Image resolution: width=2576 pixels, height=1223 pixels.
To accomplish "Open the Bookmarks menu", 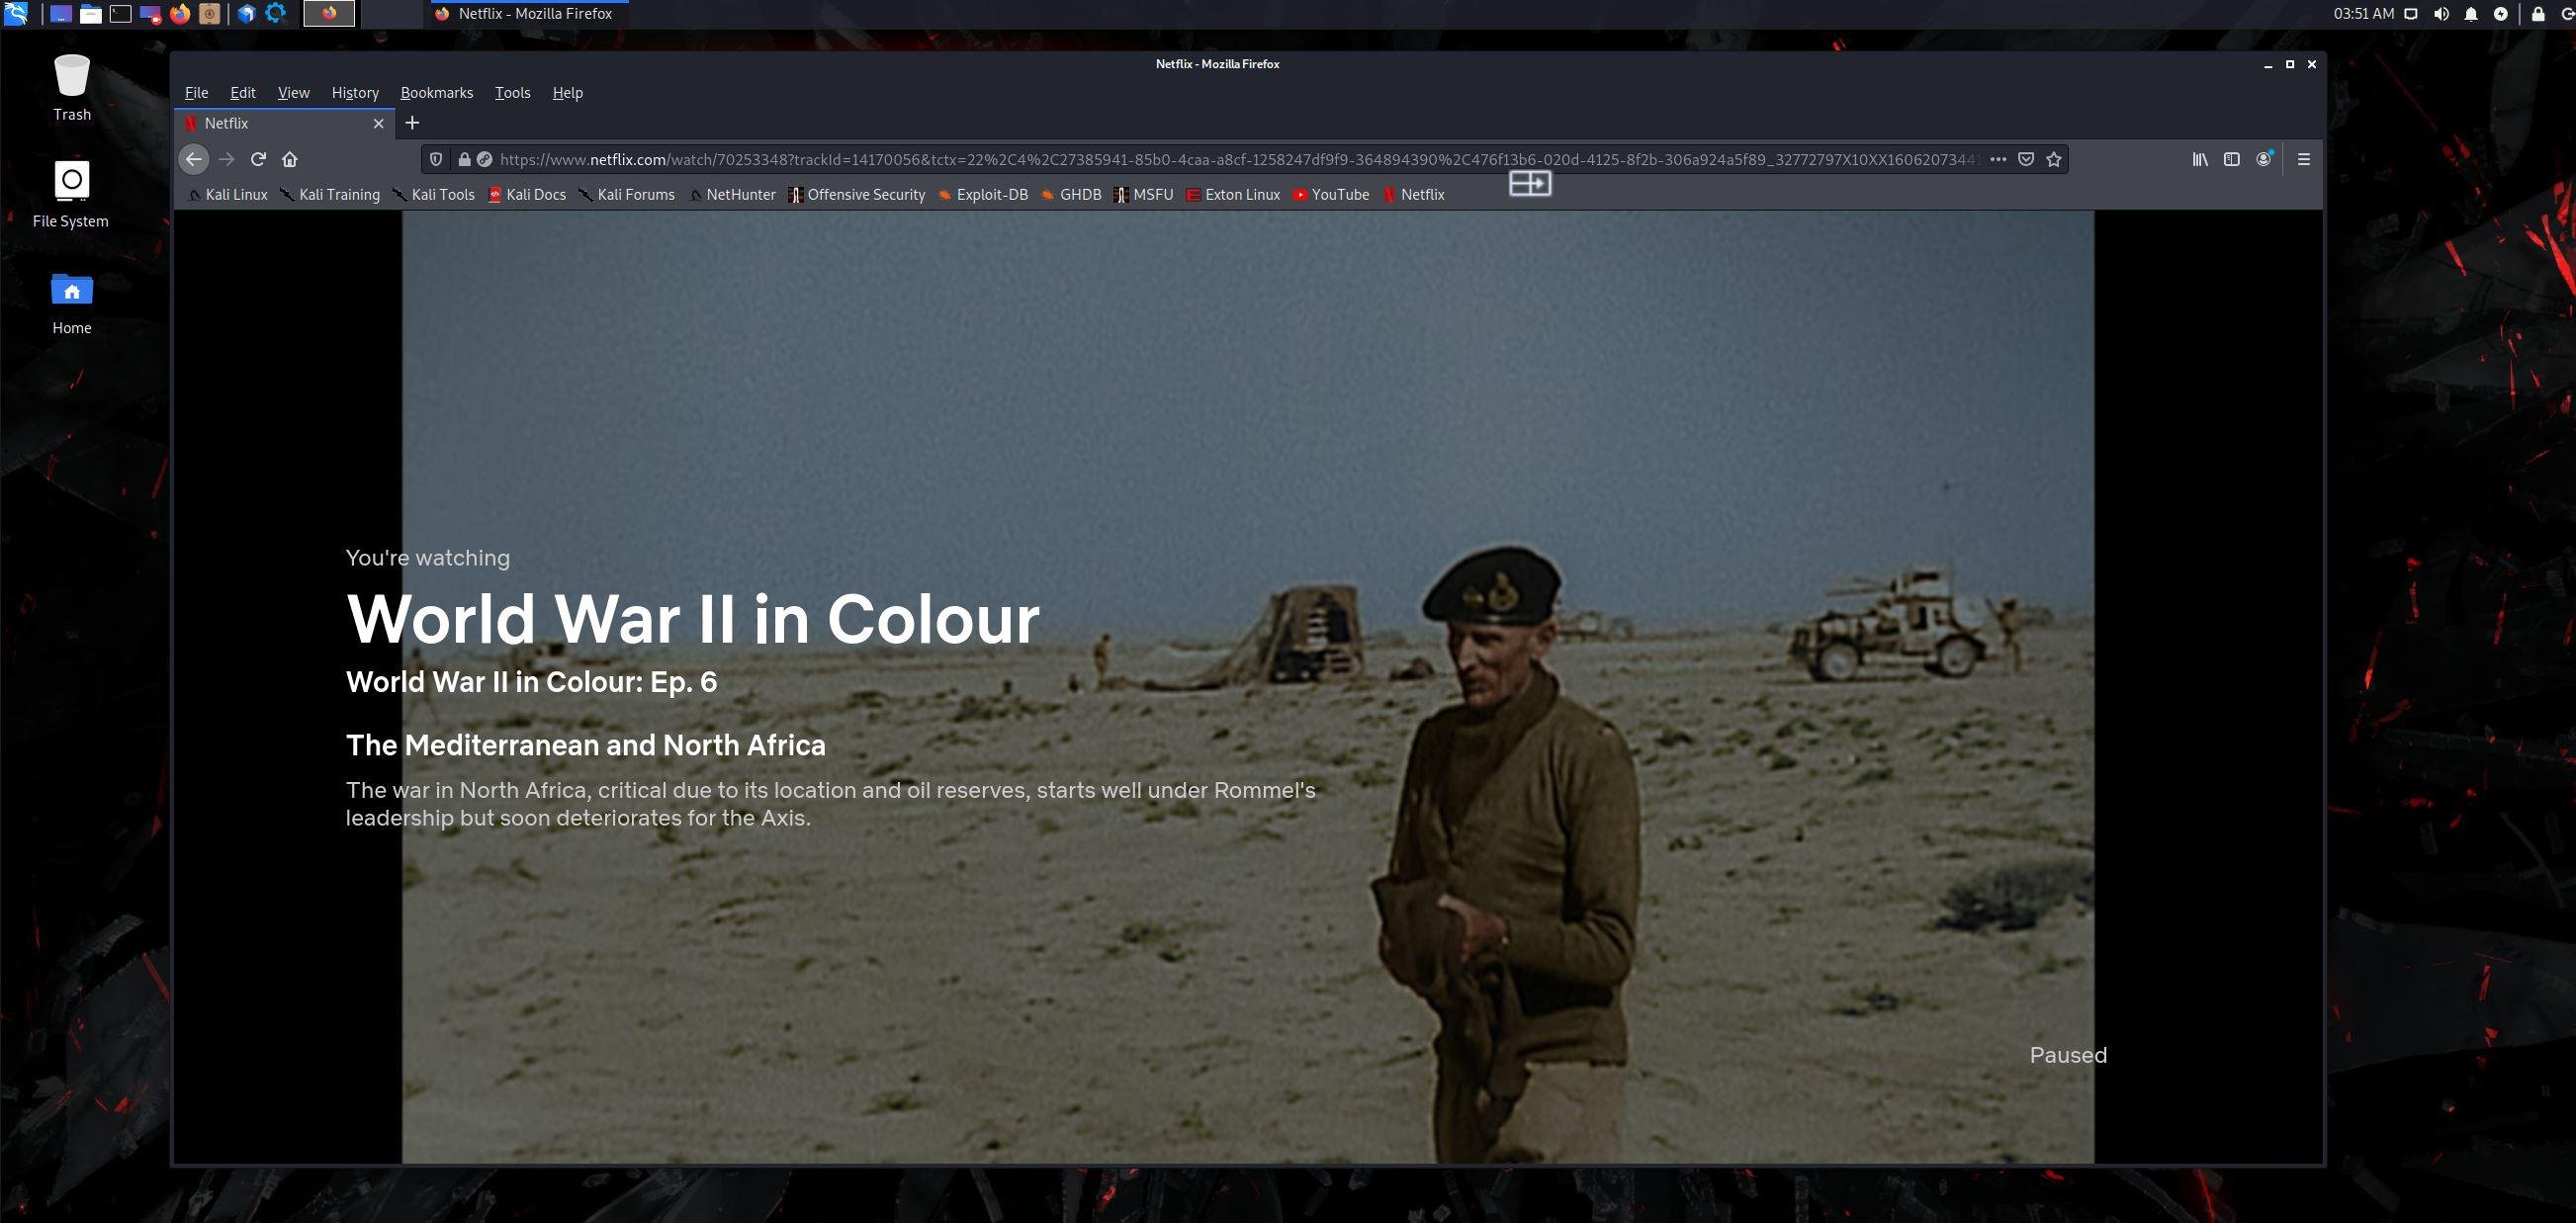I will tap(436, 93).
